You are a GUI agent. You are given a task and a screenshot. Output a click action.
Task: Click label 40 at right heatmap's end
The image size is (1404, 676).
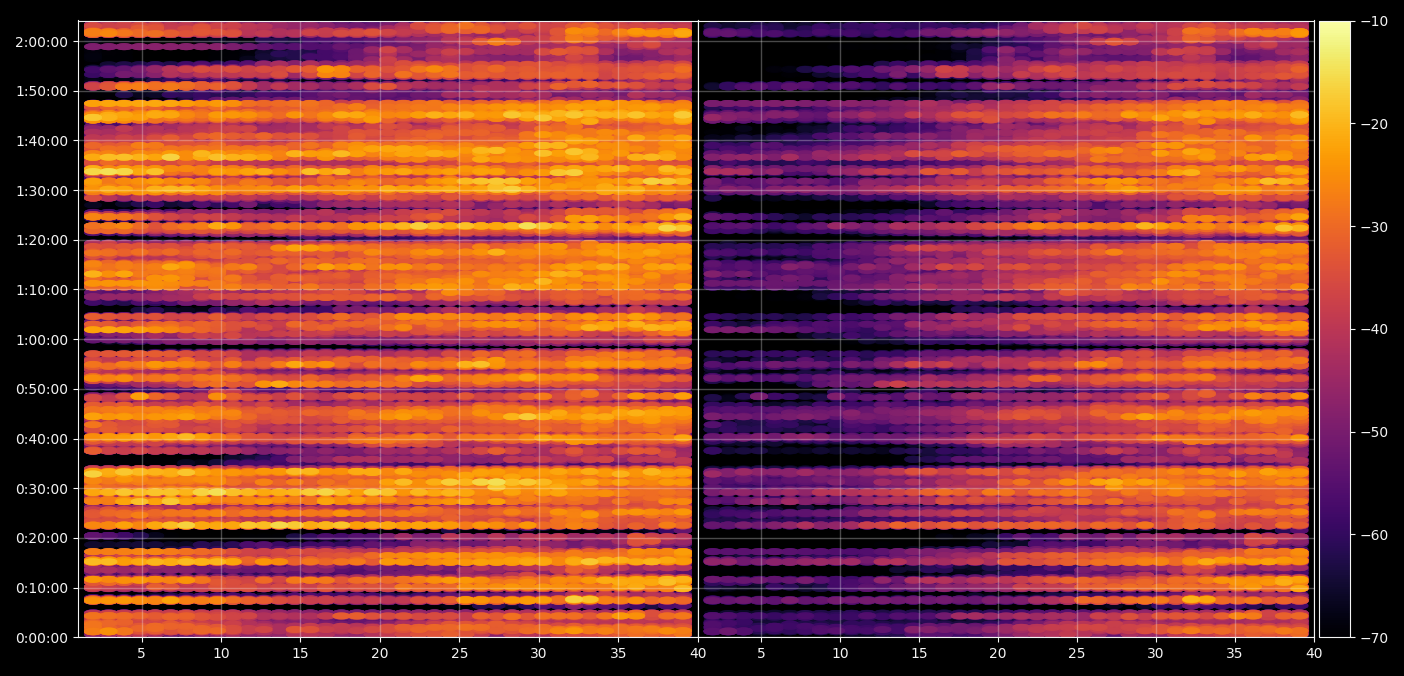coord(1314,653)
